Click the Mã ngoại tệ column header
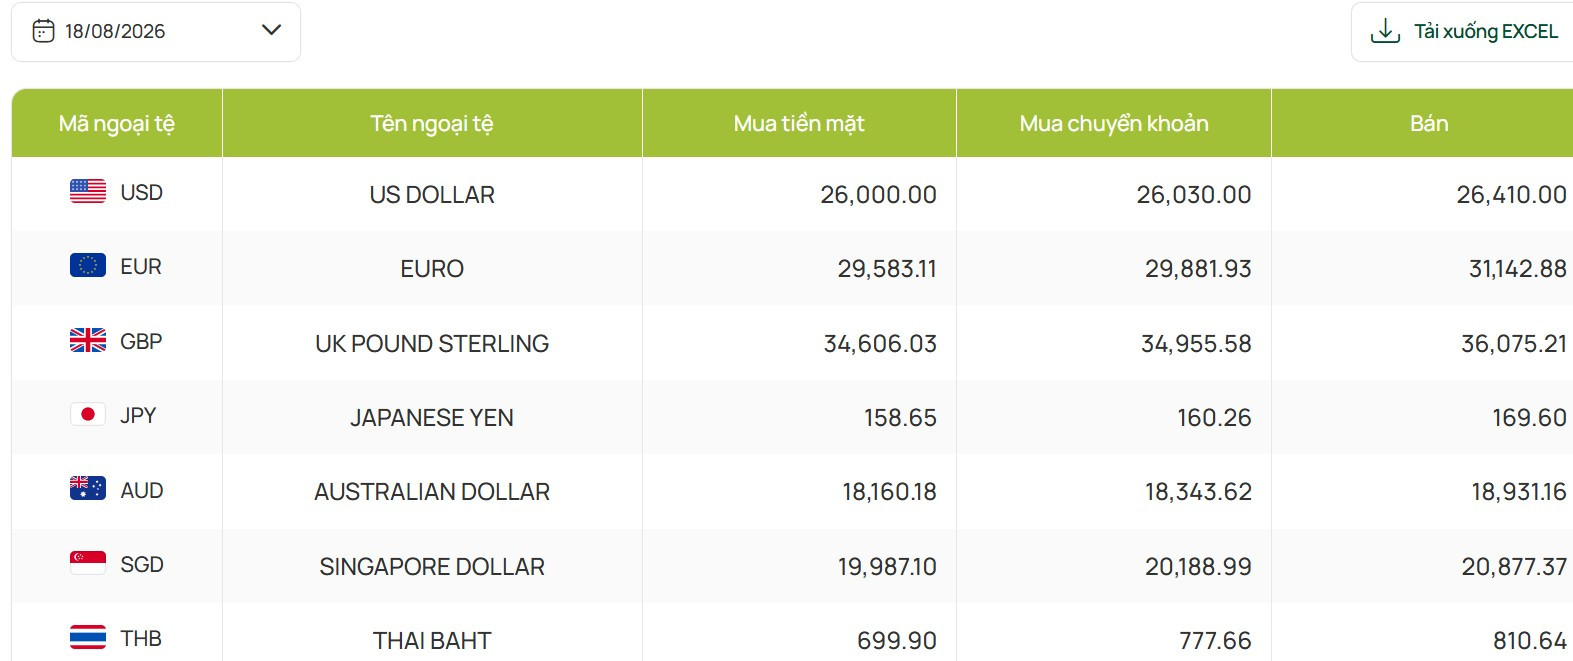1573x661 pixels. coord(117,123)
